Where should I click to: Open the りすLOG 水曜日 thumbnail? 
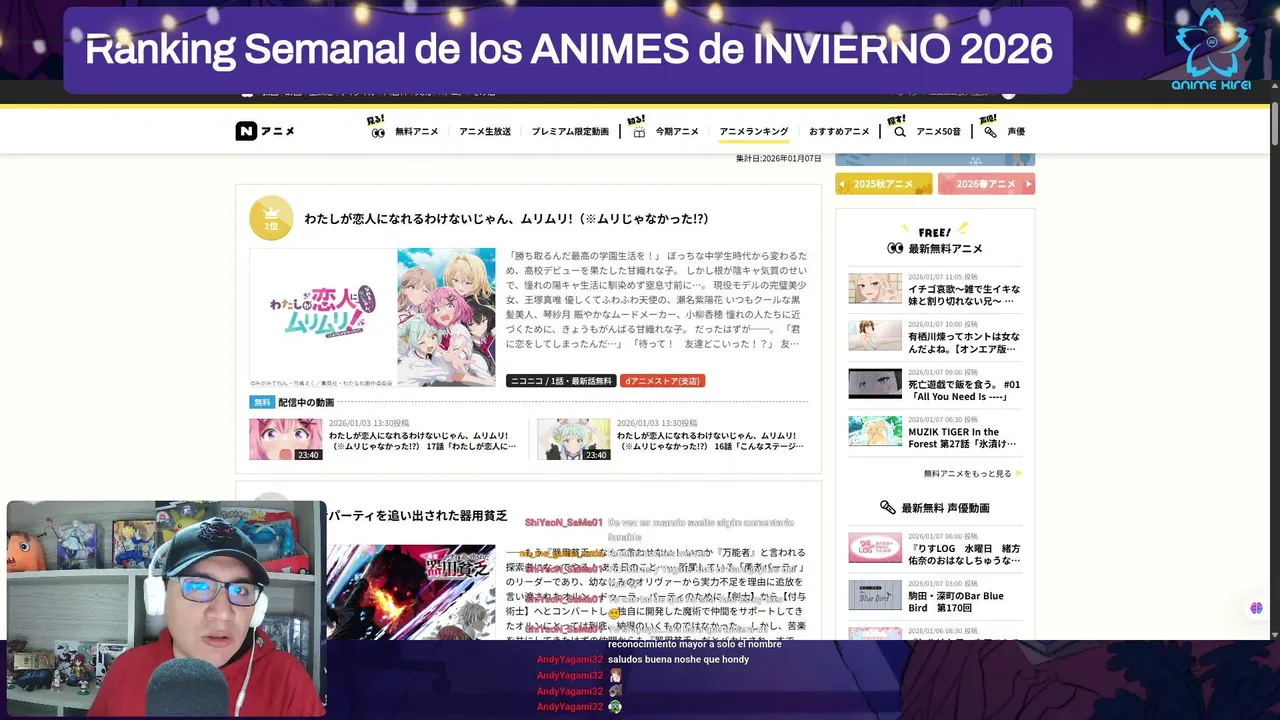point(875,547)
